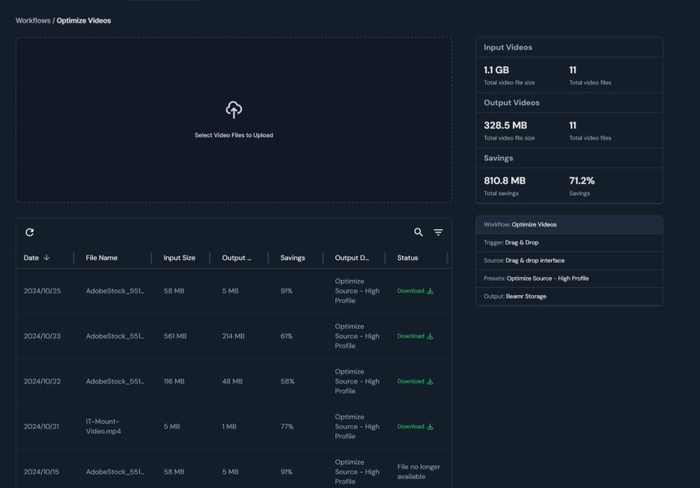Screen dimensions: 700x488
Task: Click the Presets: Optimize Source row
Action: click(x=568, y=278)
